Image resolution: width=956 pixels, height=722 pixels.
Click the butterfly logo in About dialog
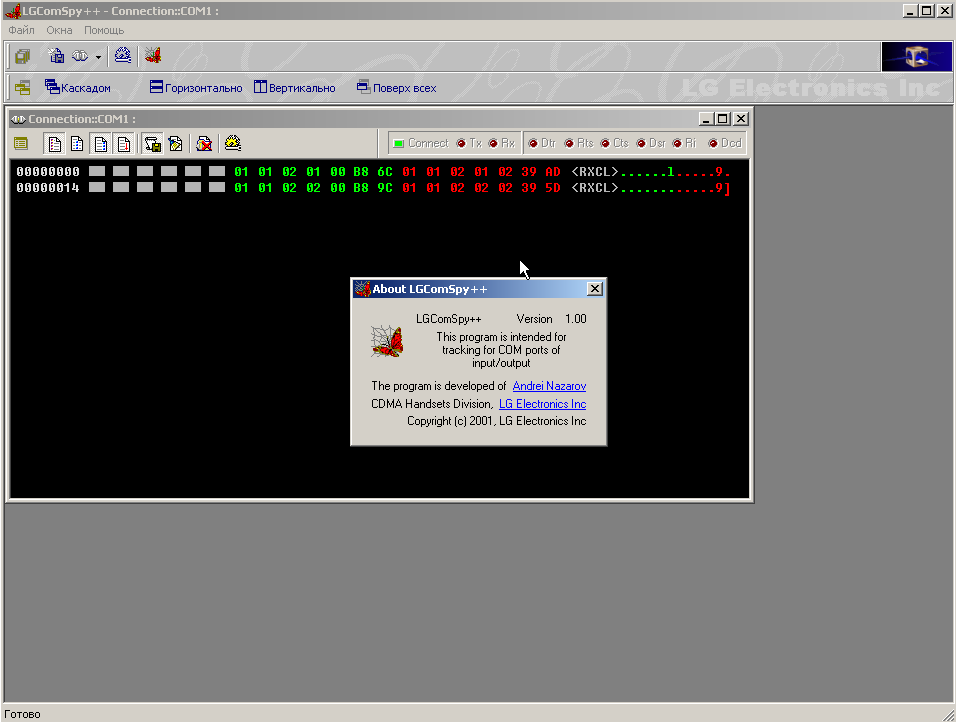[387, 341]
